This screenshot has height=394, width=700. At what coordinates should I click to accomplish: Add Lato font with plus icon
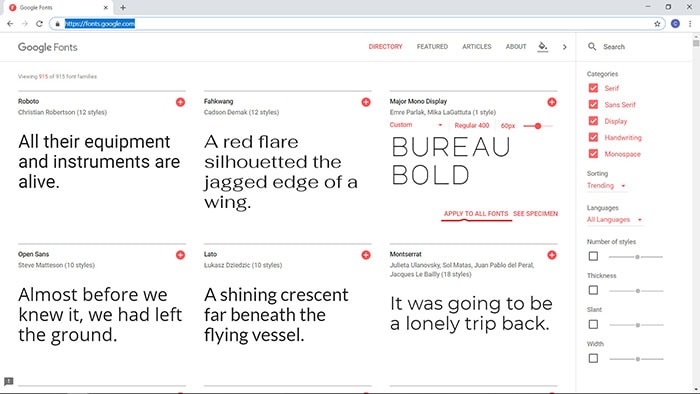[x=366, y=255]
